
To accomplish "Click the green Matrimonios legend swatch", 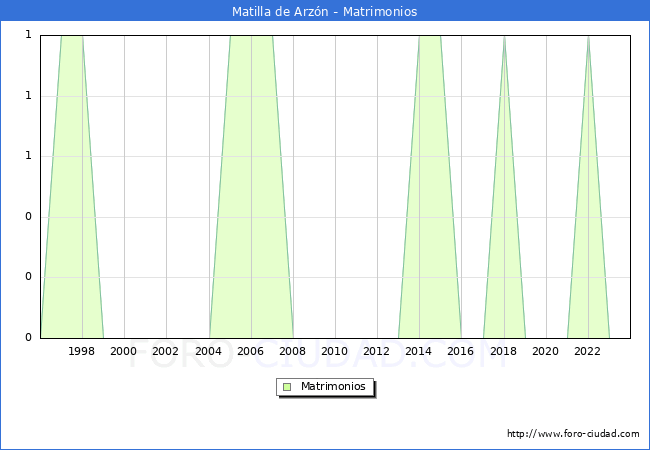I will [287, 387].
